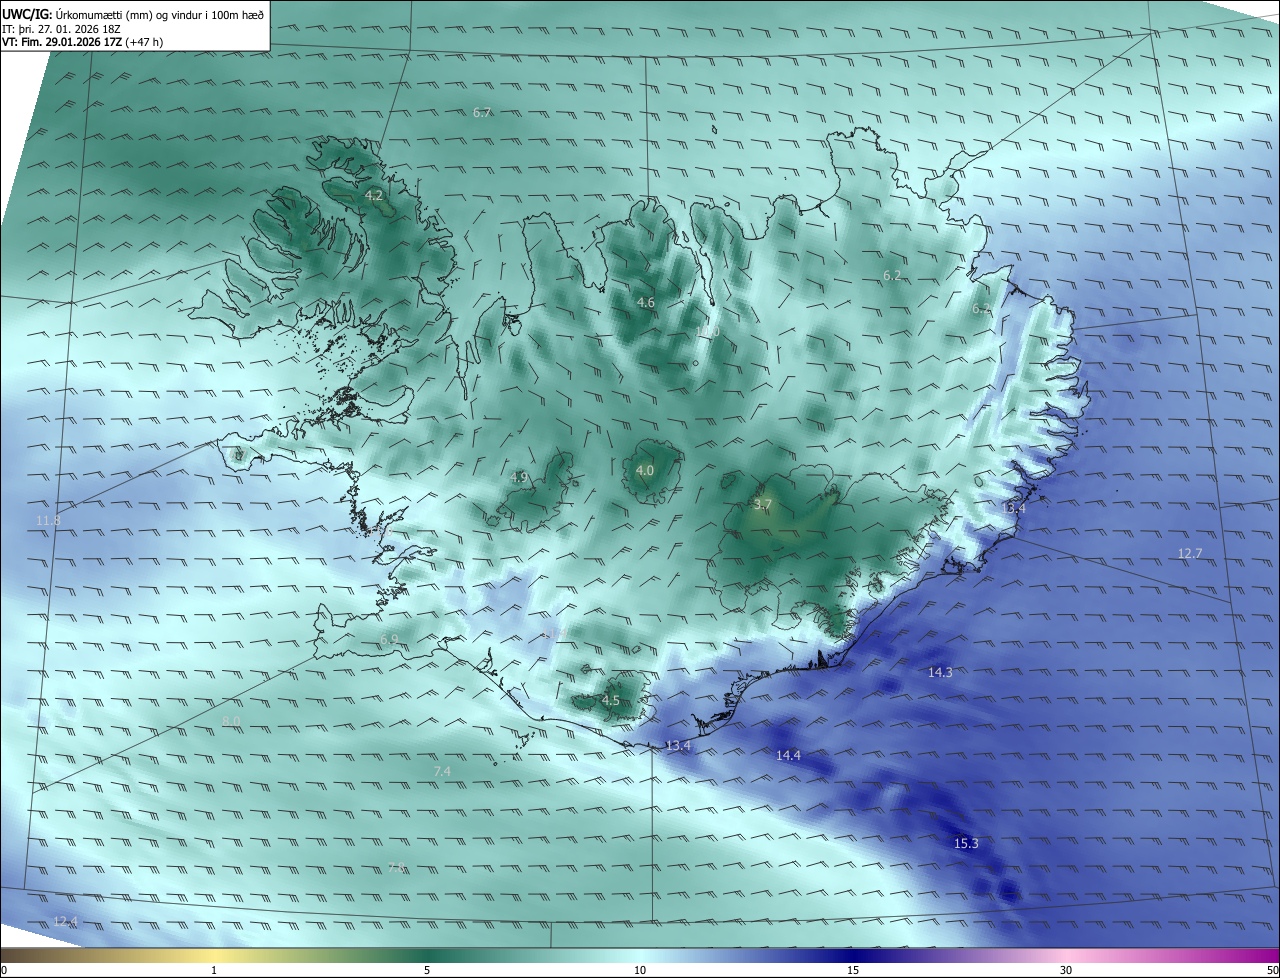
Task: Click the 50 tick on the color scale
Action: click(x=1273, y=970)
